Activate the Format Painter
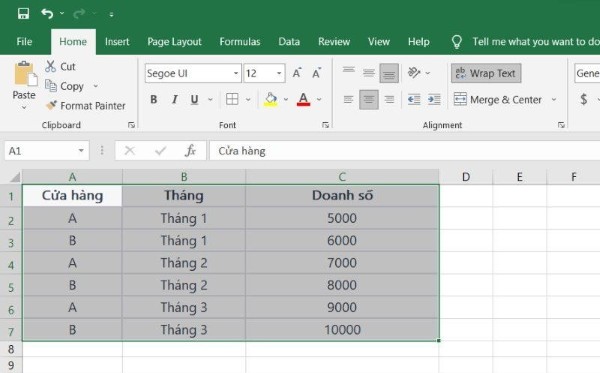Viewport: 600px width, 373px height. tap(85, 106)
